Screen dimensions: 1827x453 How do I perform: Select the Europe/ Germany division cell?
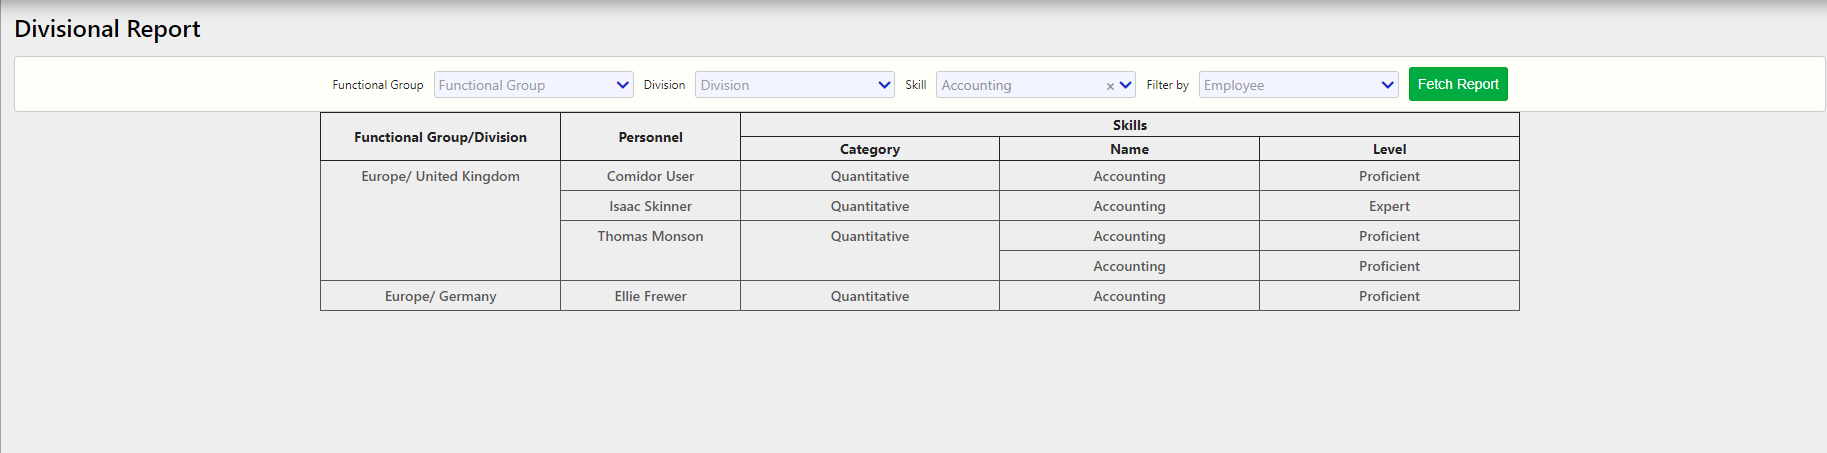coord(440,296)
